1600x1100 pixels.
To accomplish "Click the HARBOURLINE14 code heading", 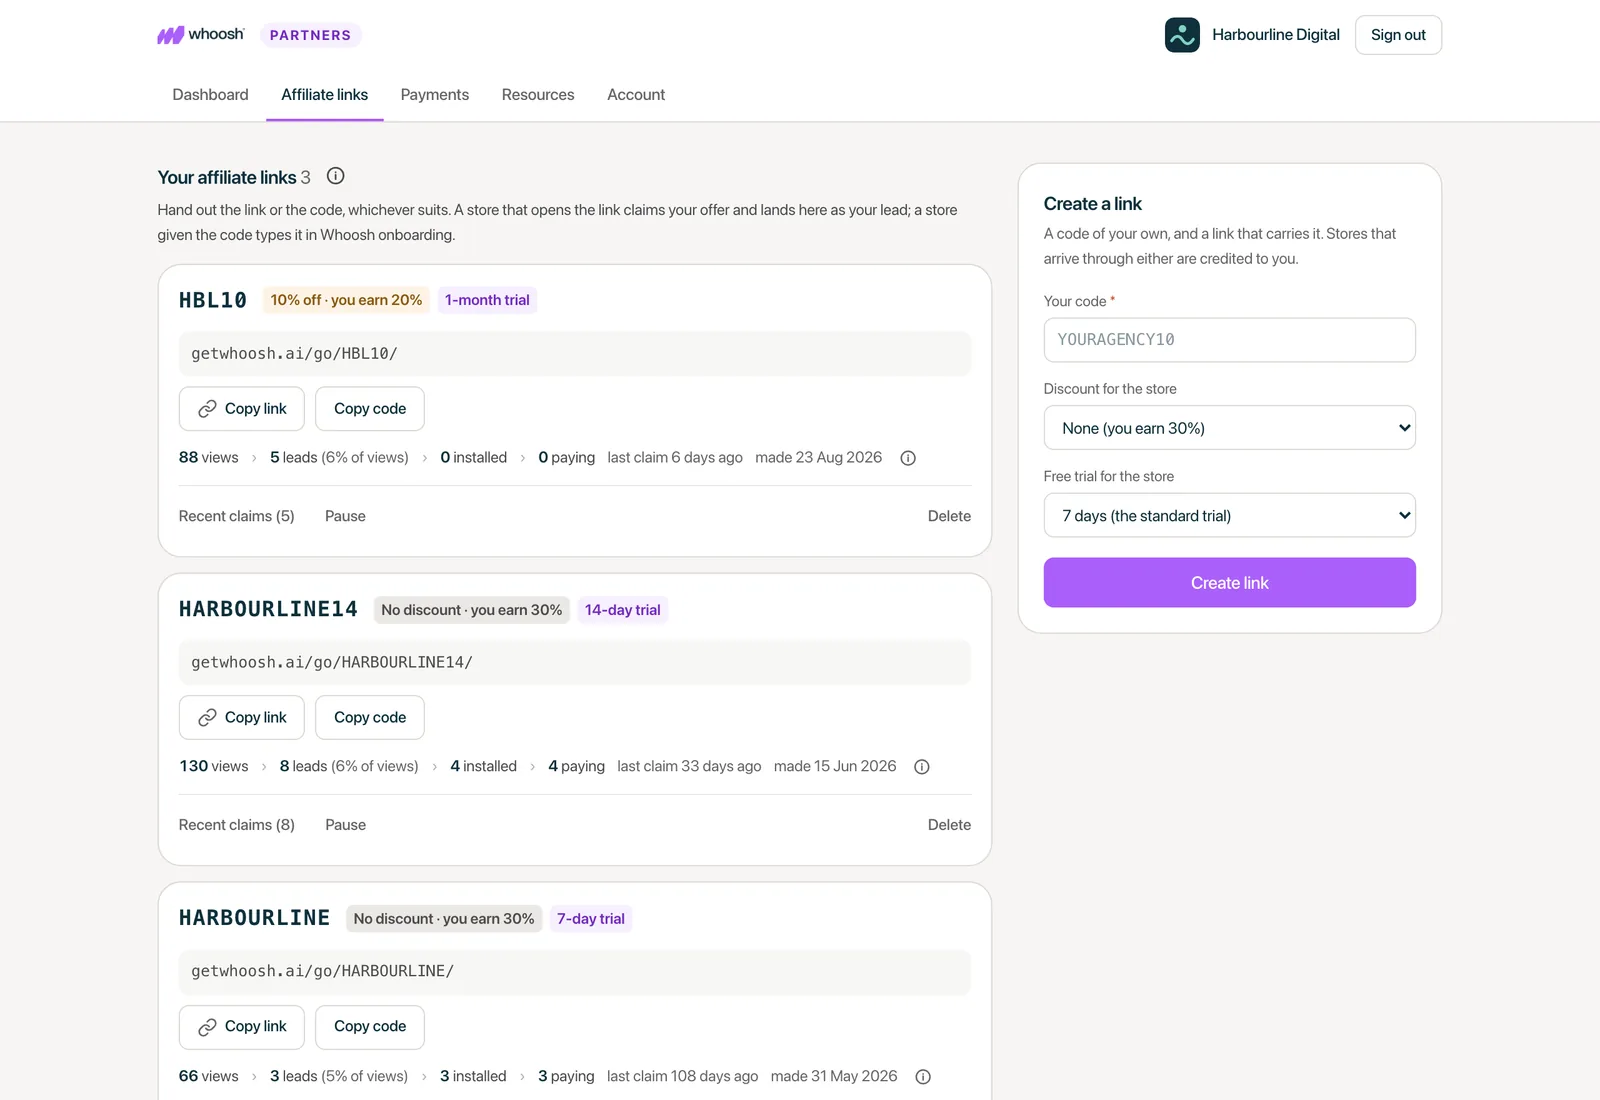I will click(268, 609).
